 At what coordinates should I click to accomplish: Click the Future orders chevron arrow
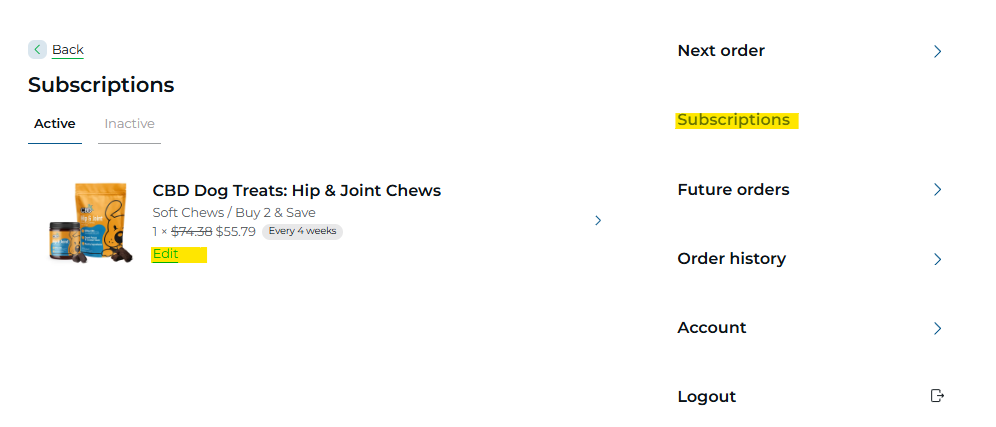pos(937,190)
